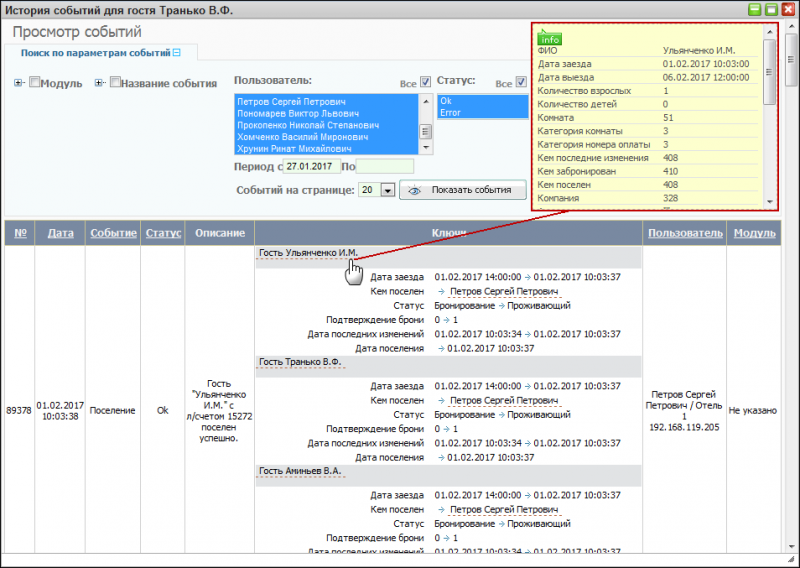Sort table by Дата column header
Image resolution: width=800 pixels, height=568 pixels.
[60, 233]
